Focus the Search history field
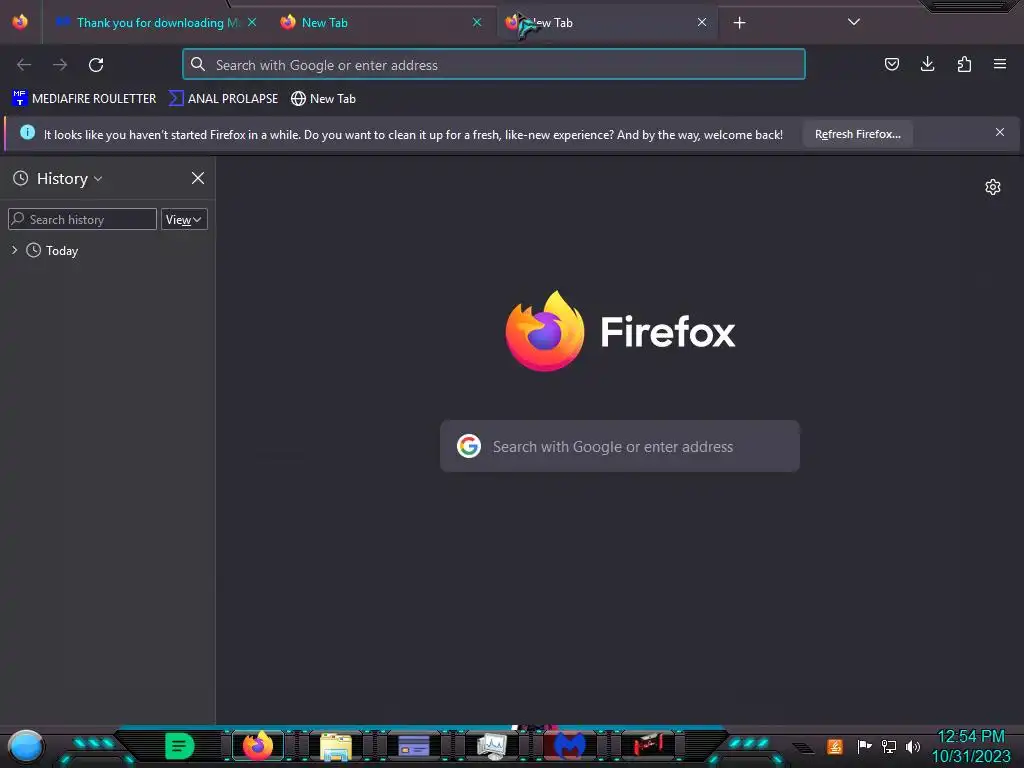This screenshot has height=768, width=1024. [x=82, y=219]
